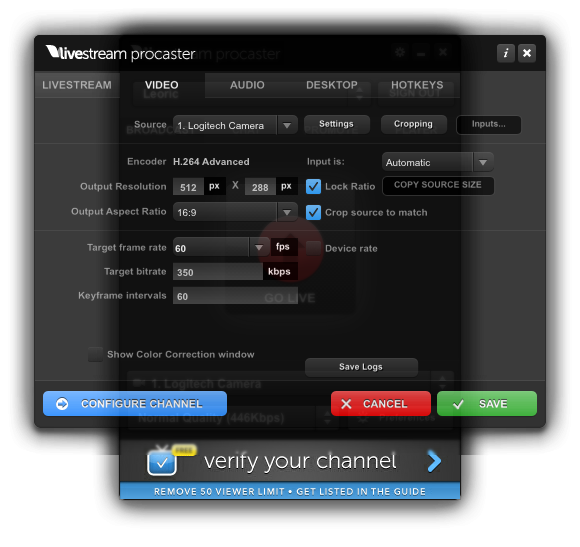Click the green SAVE button
Screen dimensions: 580x547
pos(487,404)
